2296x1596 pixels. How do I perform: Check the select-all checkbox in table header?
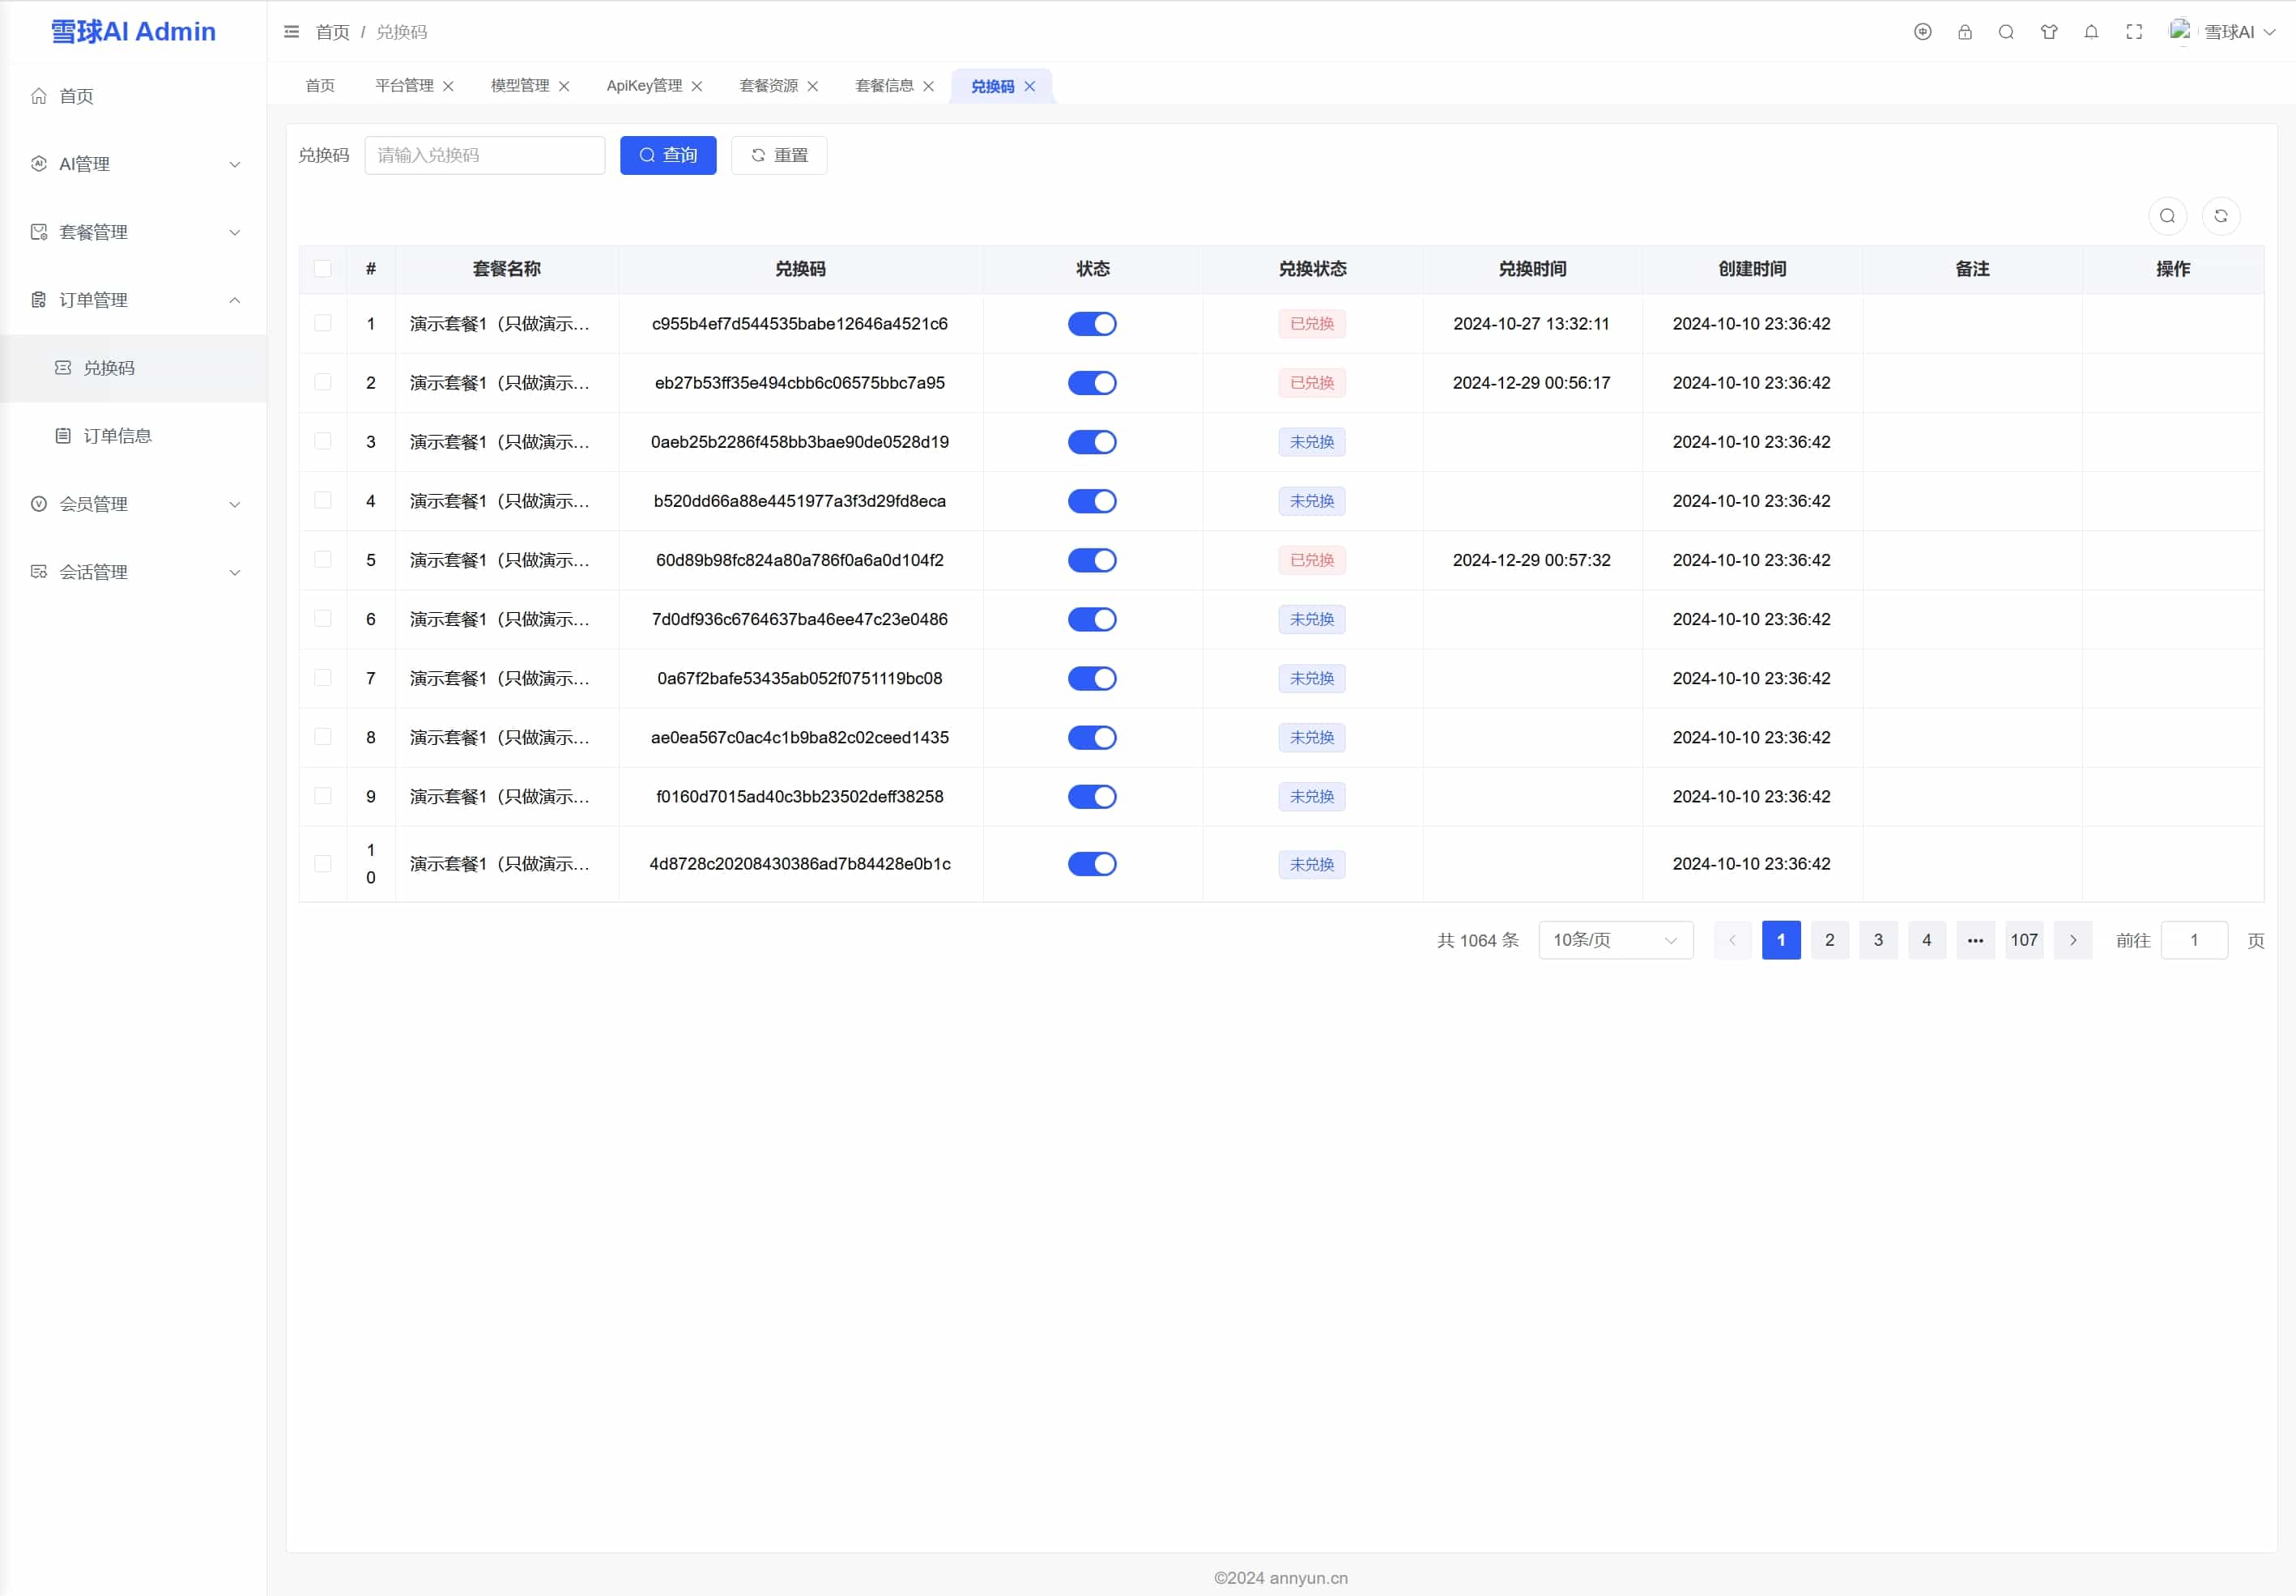pyautogui.click(x=323, y=268)
